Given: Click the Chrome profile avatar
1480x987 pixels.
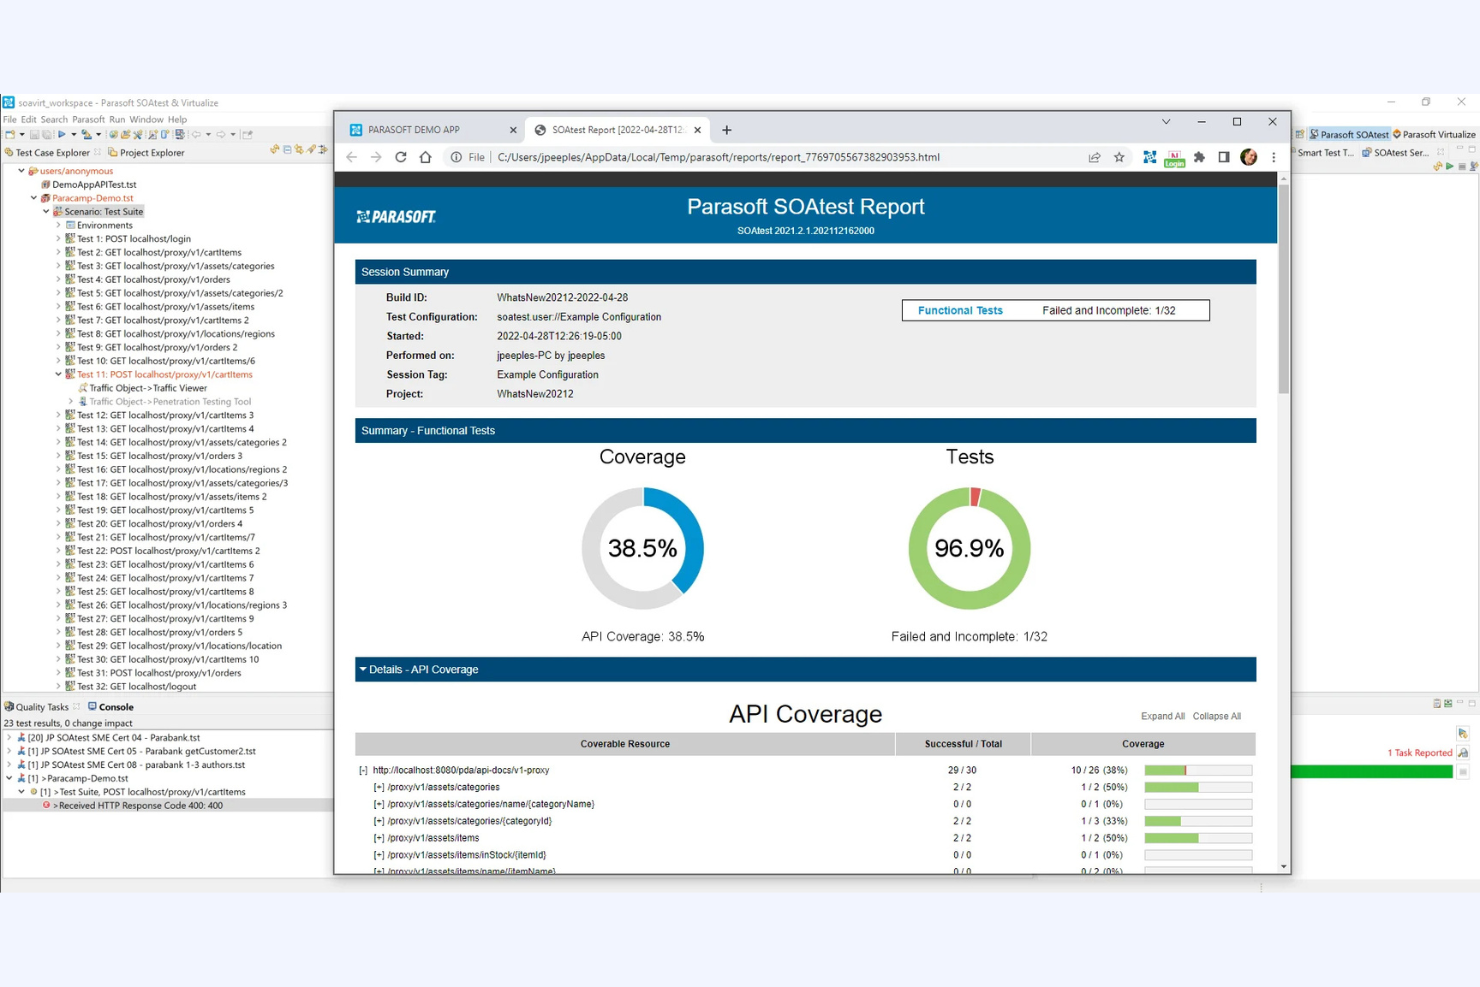Looking at the screenshot, I should (1249, 157).
